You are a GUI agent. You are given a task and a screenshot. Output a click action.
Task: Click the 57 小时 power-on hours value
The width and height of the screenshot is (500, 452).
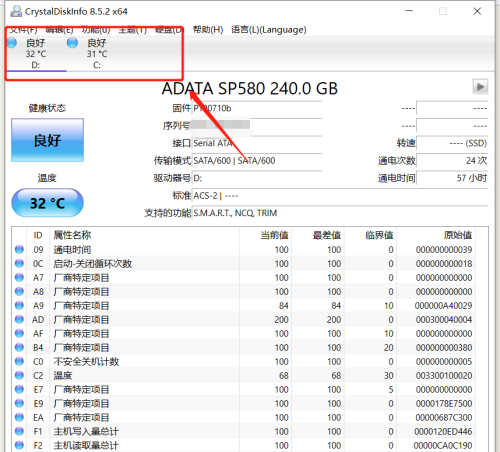(452, 178)
